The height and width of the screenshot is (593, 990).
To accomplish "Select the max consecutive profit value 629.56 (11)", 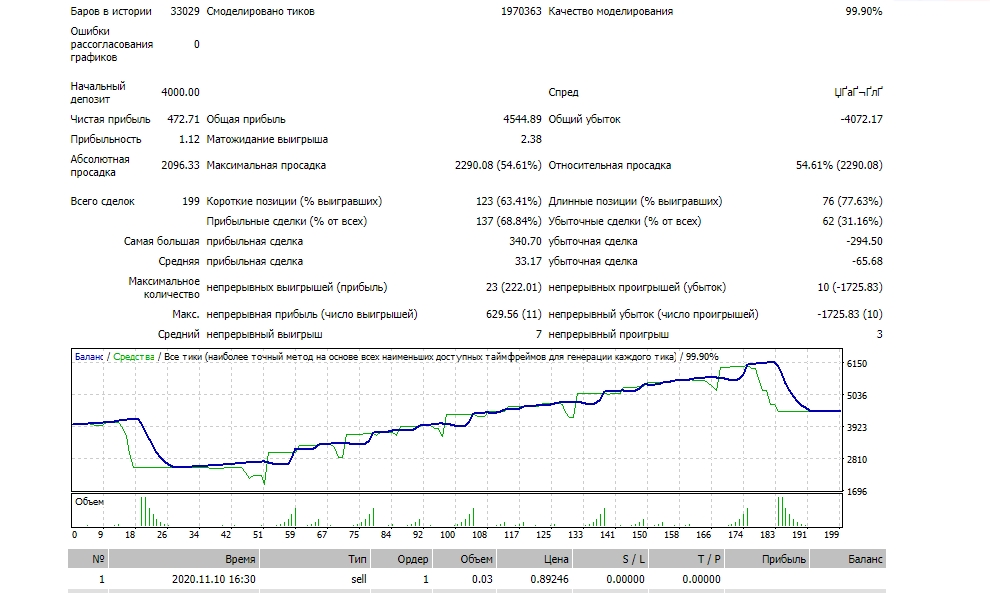I will click(x=513, y=314).
